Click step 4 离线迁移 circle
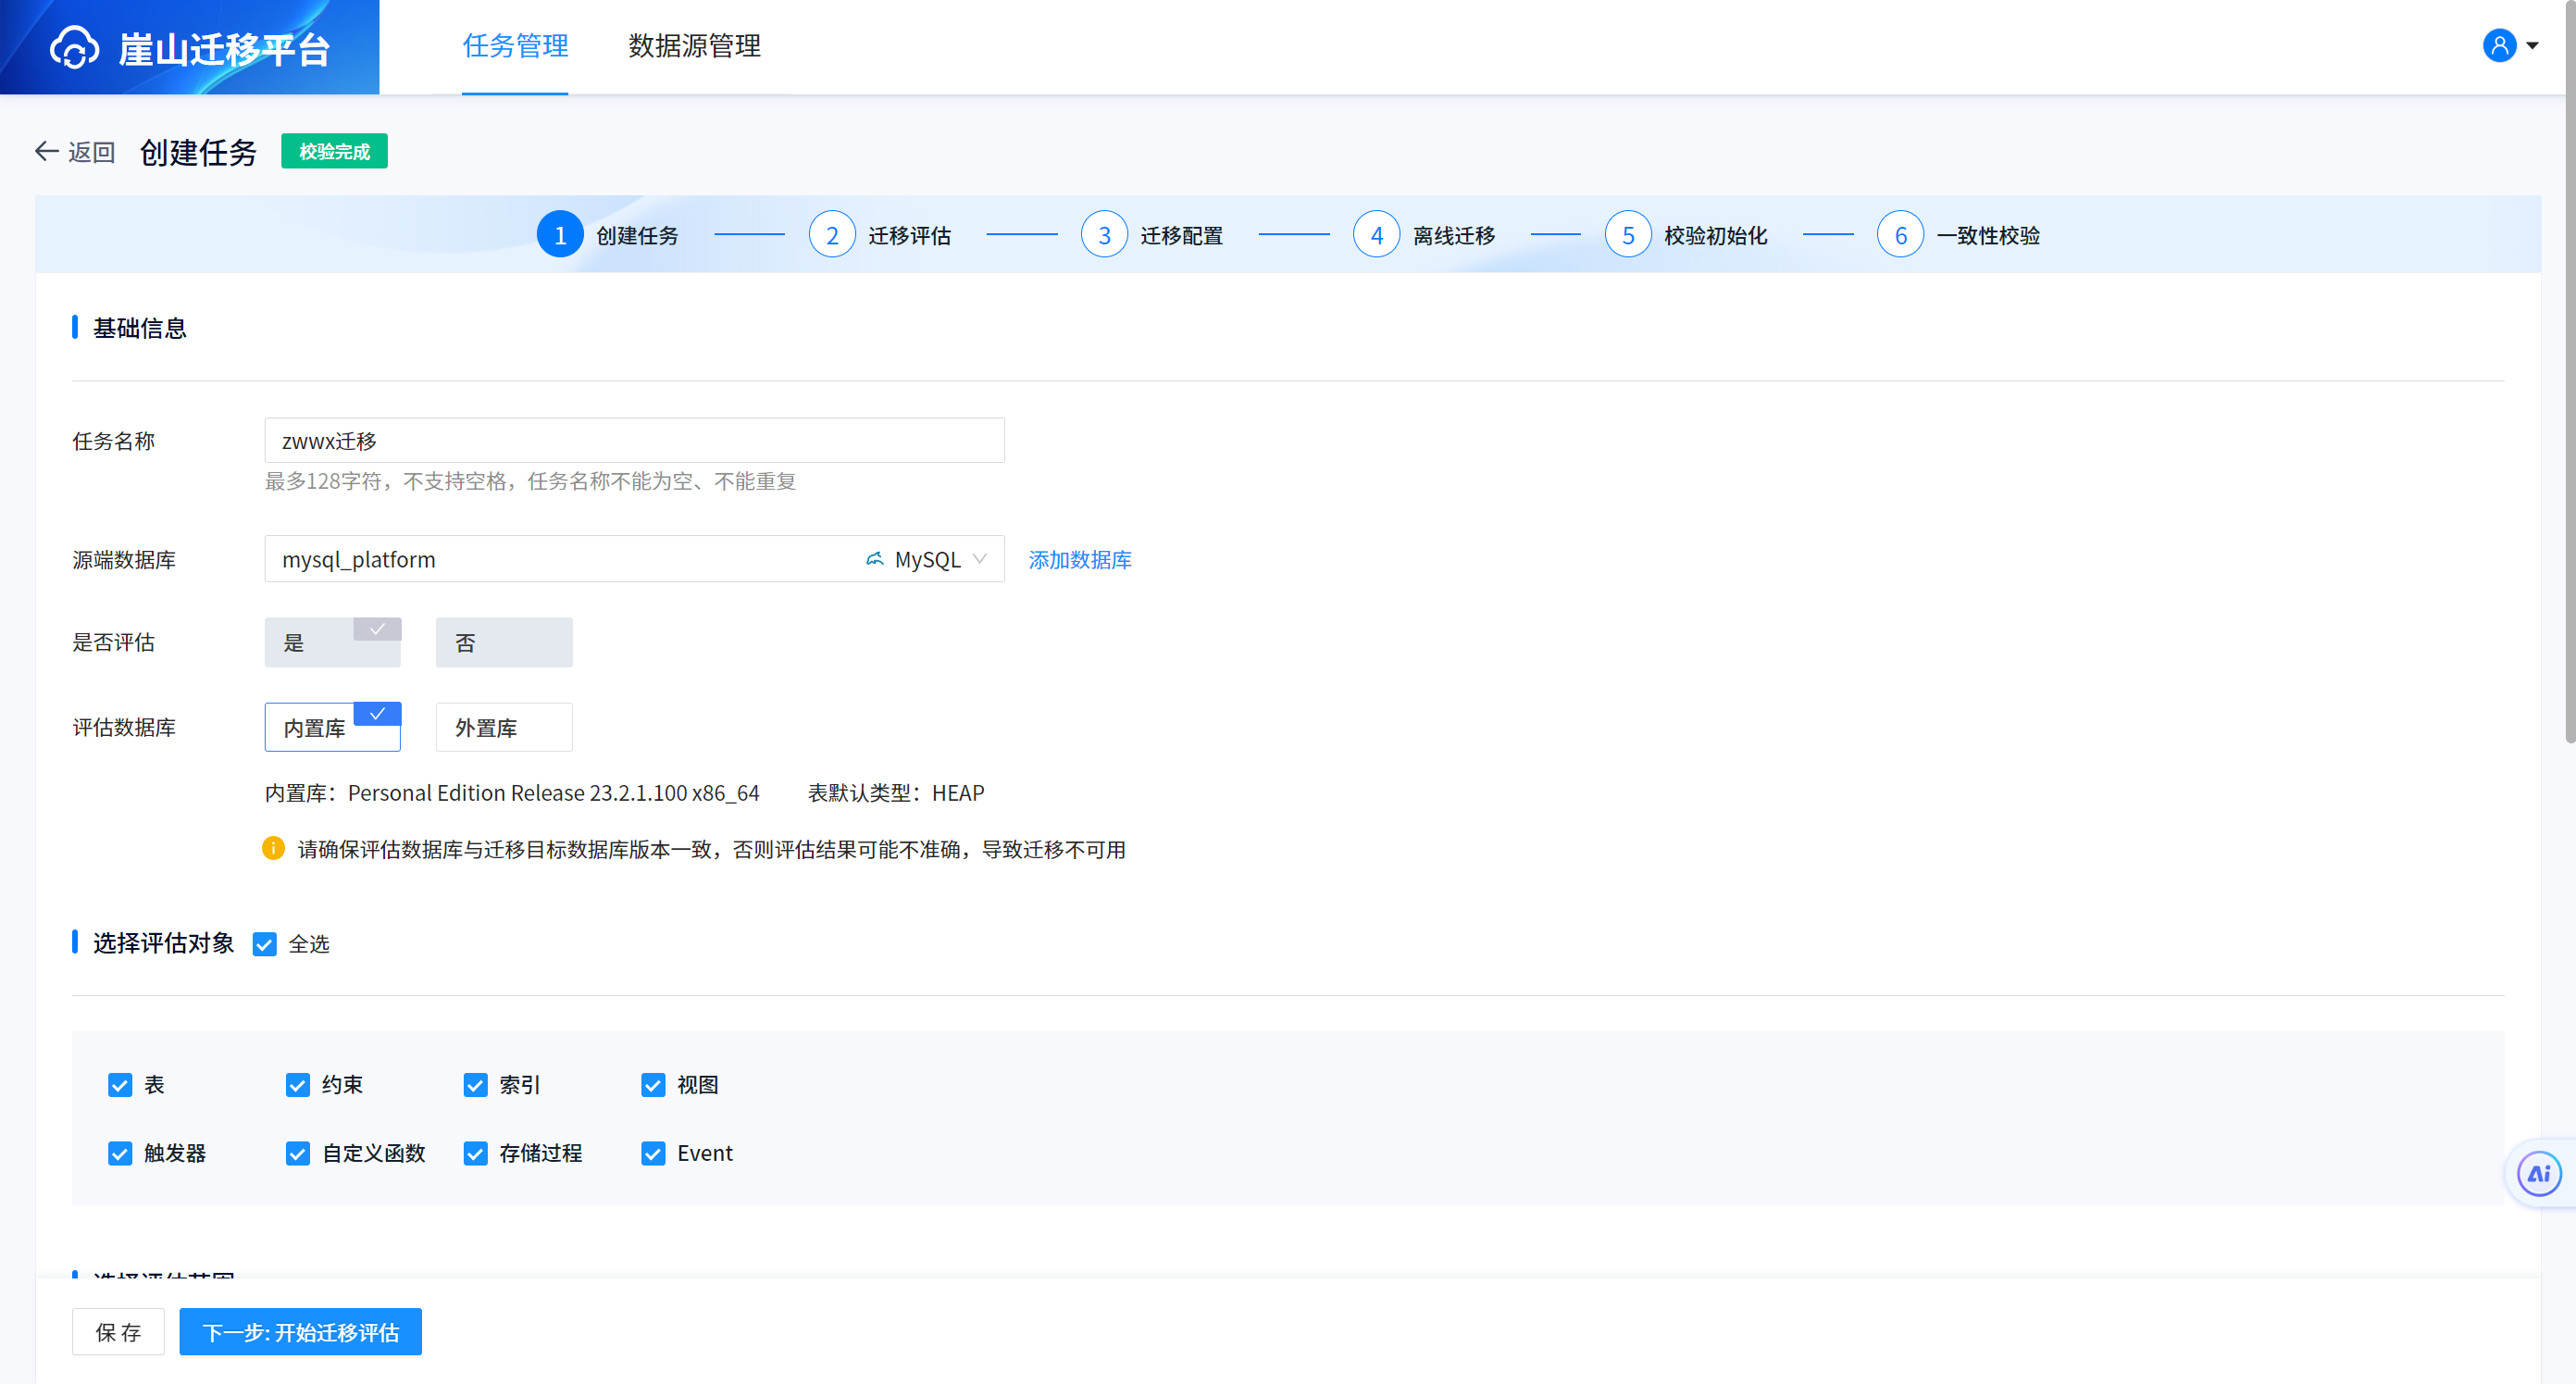This screenshot has width=2576, height=1384. [1376, 235]
